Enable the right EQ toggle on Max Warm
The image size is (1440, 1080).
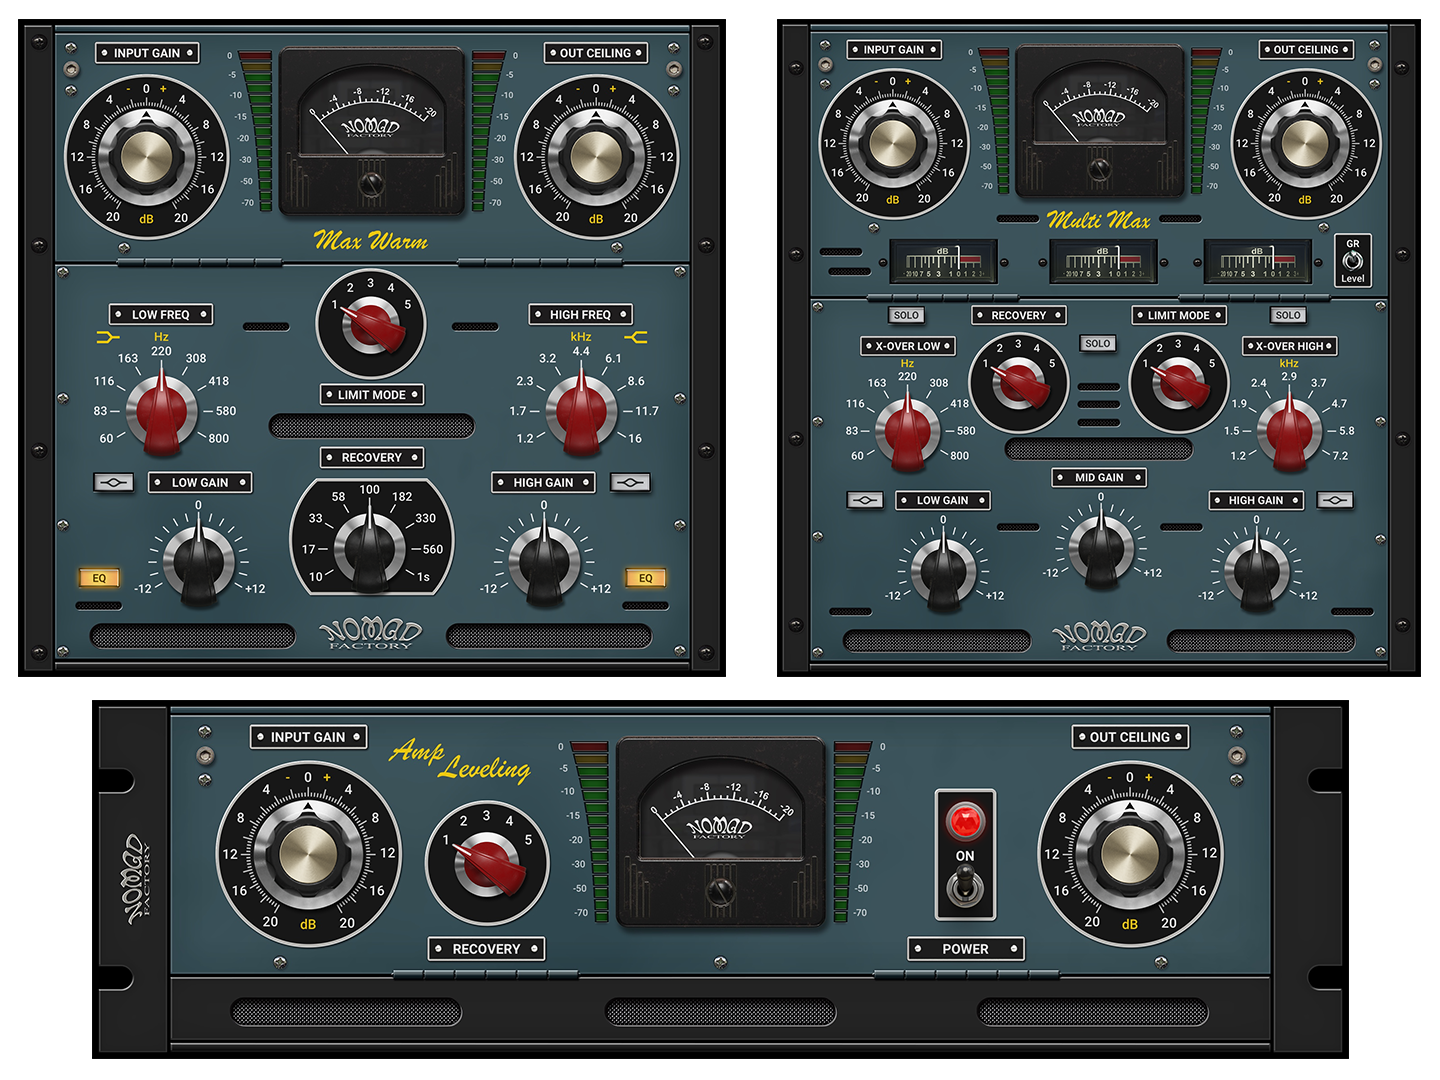pyautogui.click(x=646, y=577)
